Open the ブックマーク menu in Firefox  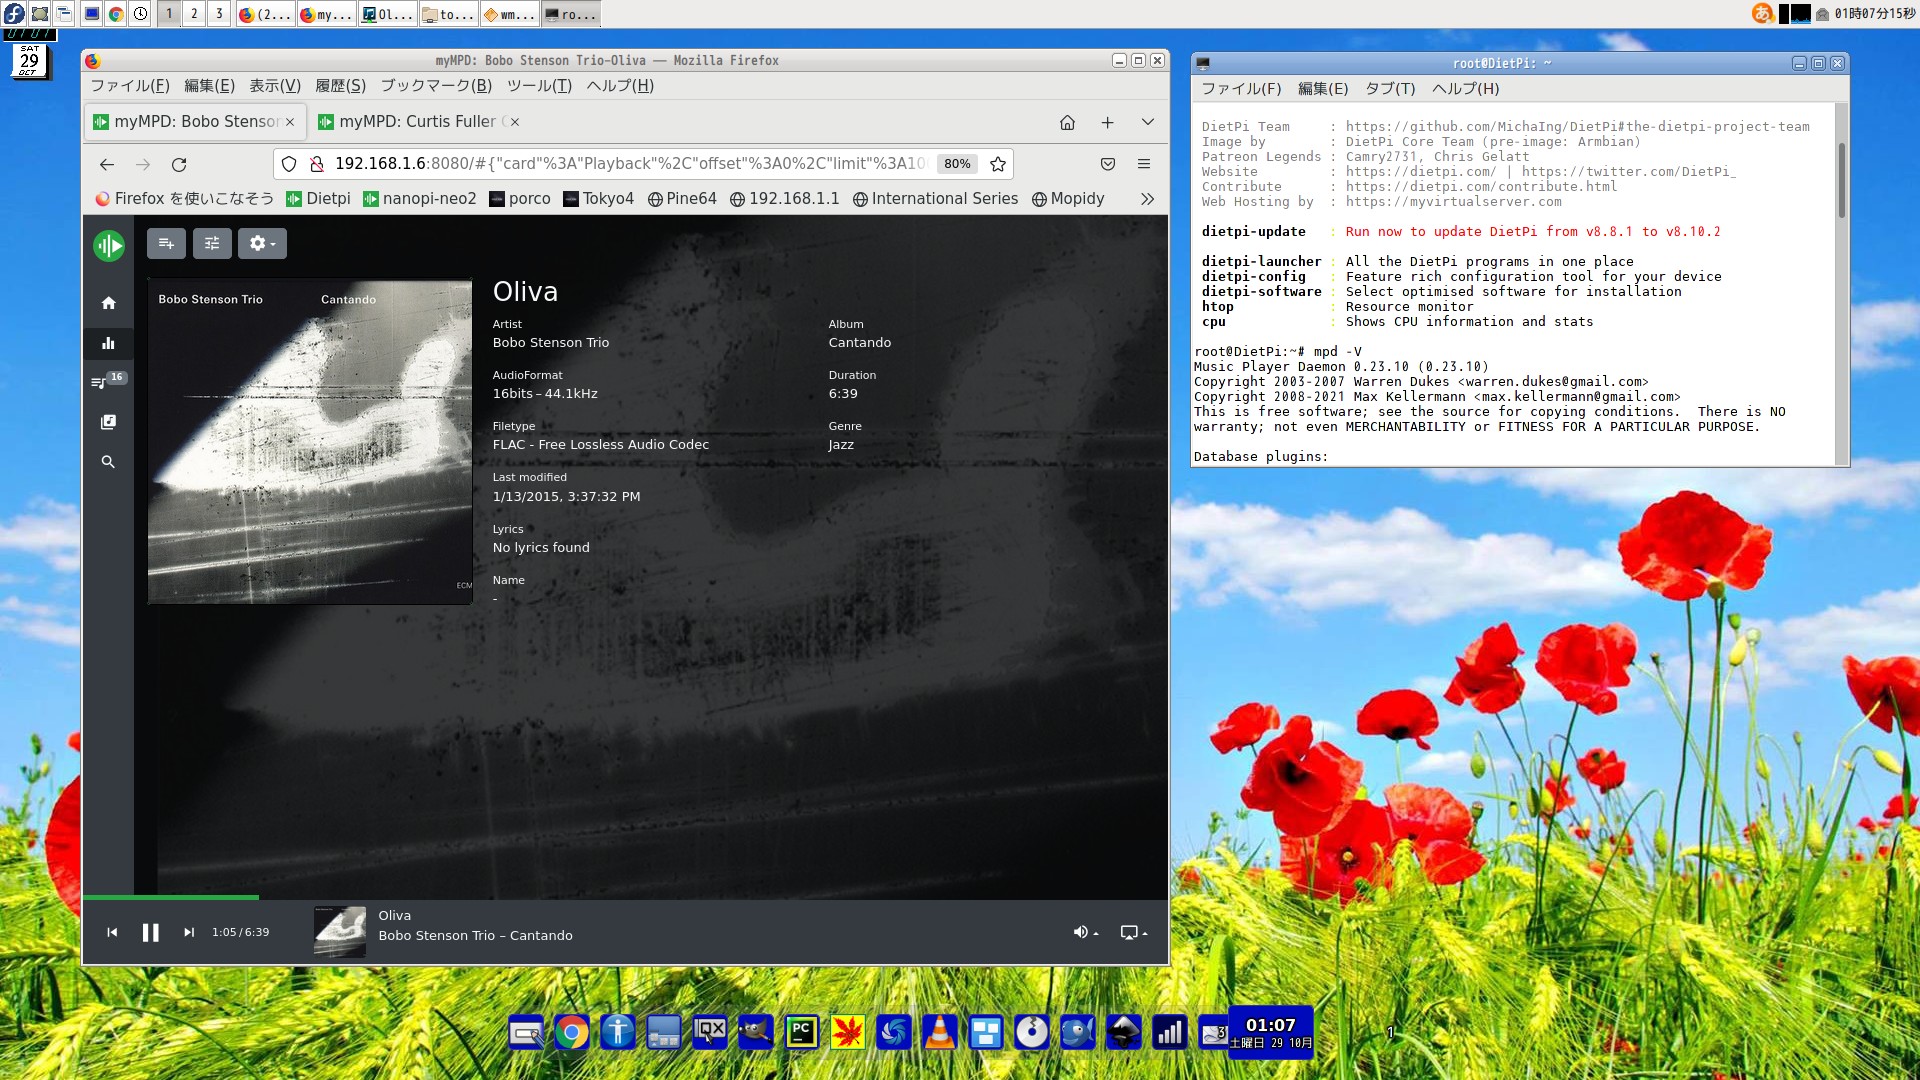click(436, 86)
